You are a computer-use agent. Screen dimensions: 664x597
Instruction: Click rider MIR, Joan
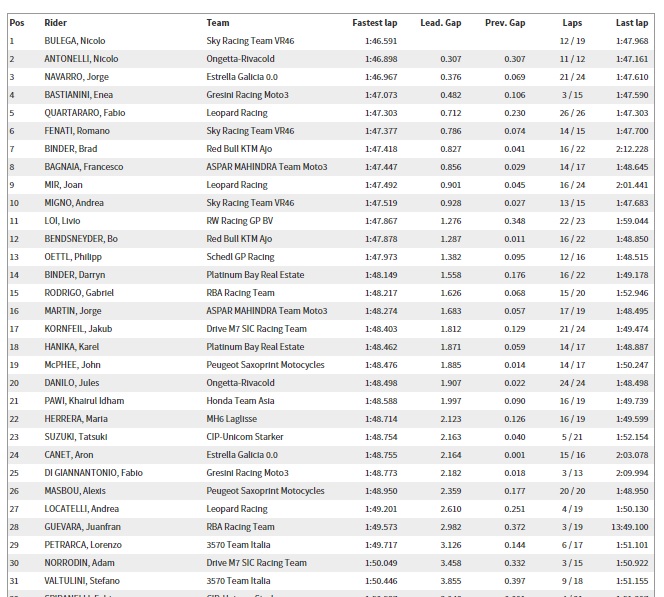[63, 185]
